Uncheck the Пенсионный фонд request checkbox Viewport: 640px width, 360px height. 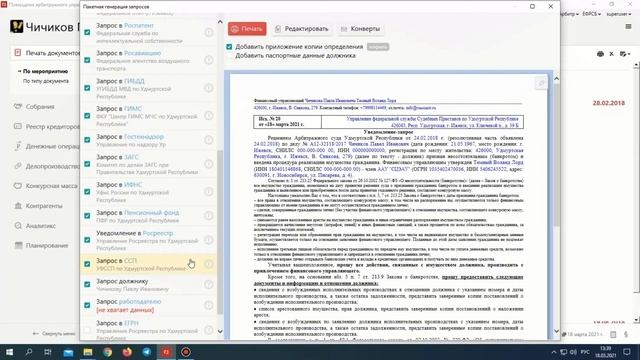(x=87, y=216)
